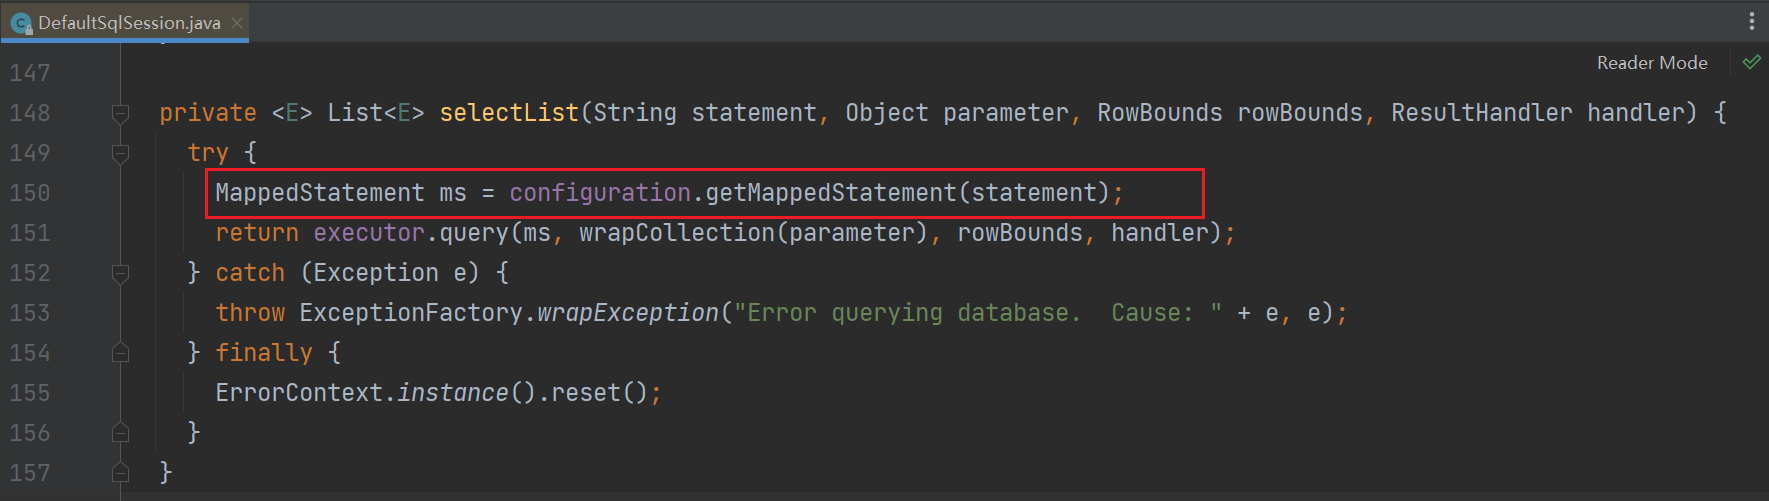The image size is (1769, 501).
Task: Click the getMappedStatement method call
Action: (x=830, y=193)
